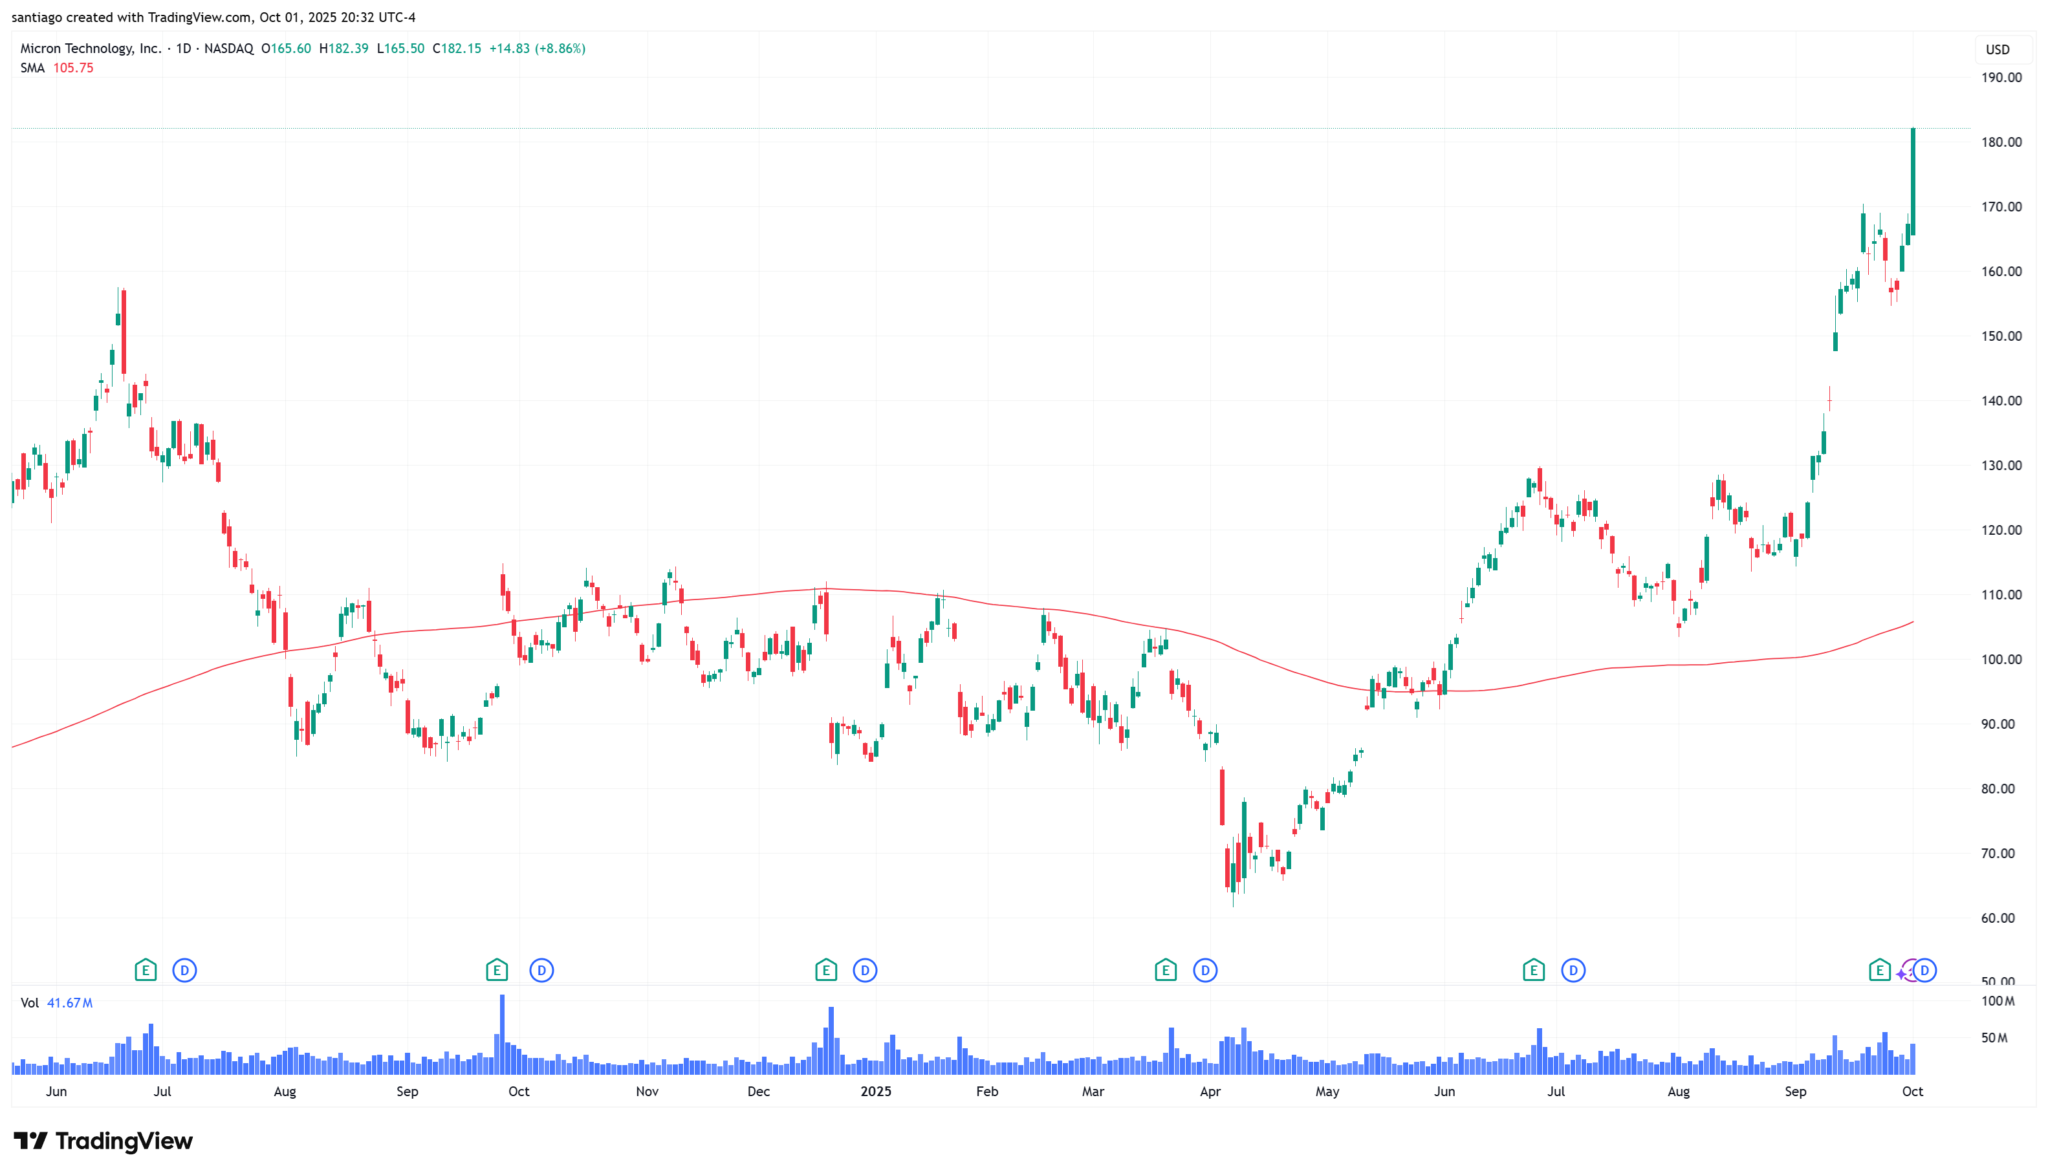
Task: Click the earliest dividend D marker near July 2024
Action: click(184, 970)
